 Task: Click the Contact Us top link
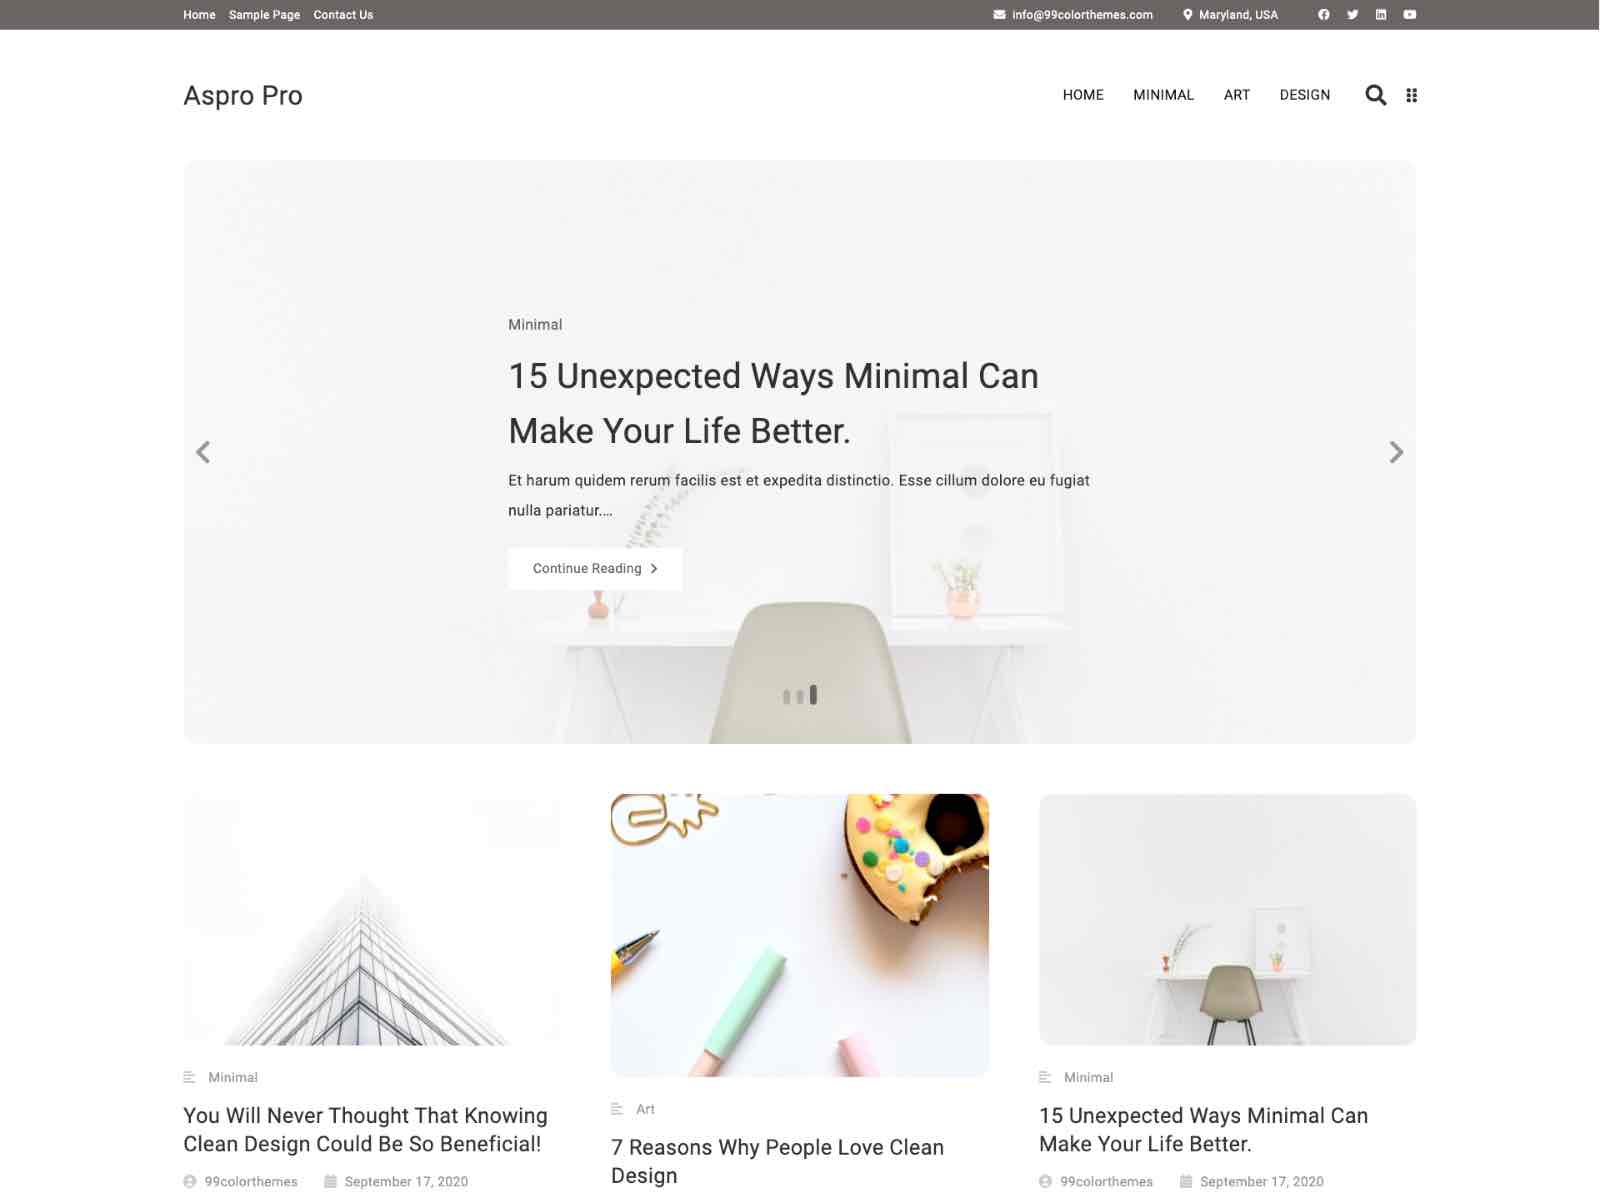(x=343, y=15)
